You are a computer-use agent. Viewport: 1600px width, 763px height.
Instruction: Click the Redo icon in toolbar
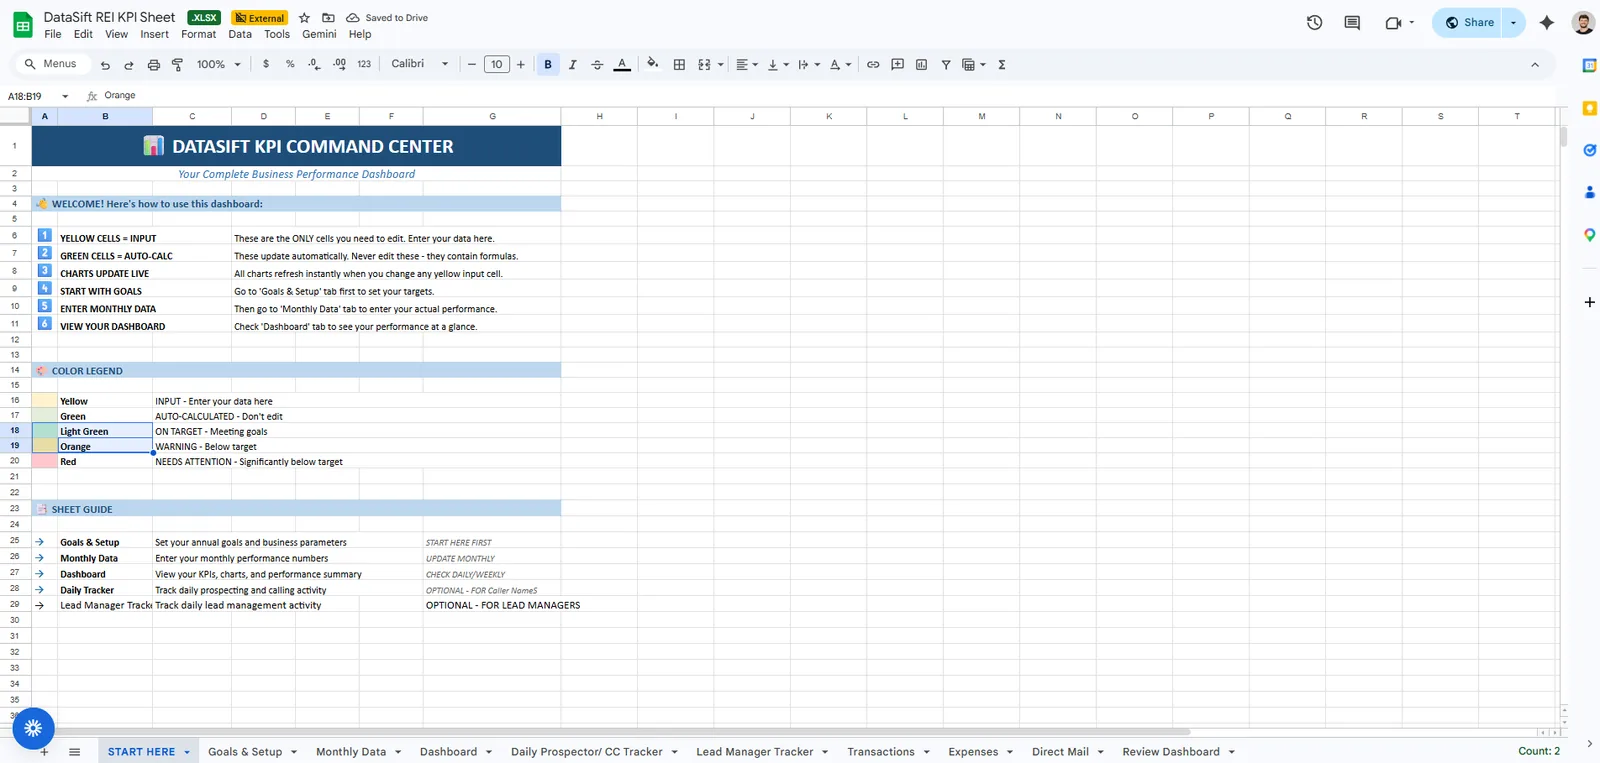pos(129,65)
